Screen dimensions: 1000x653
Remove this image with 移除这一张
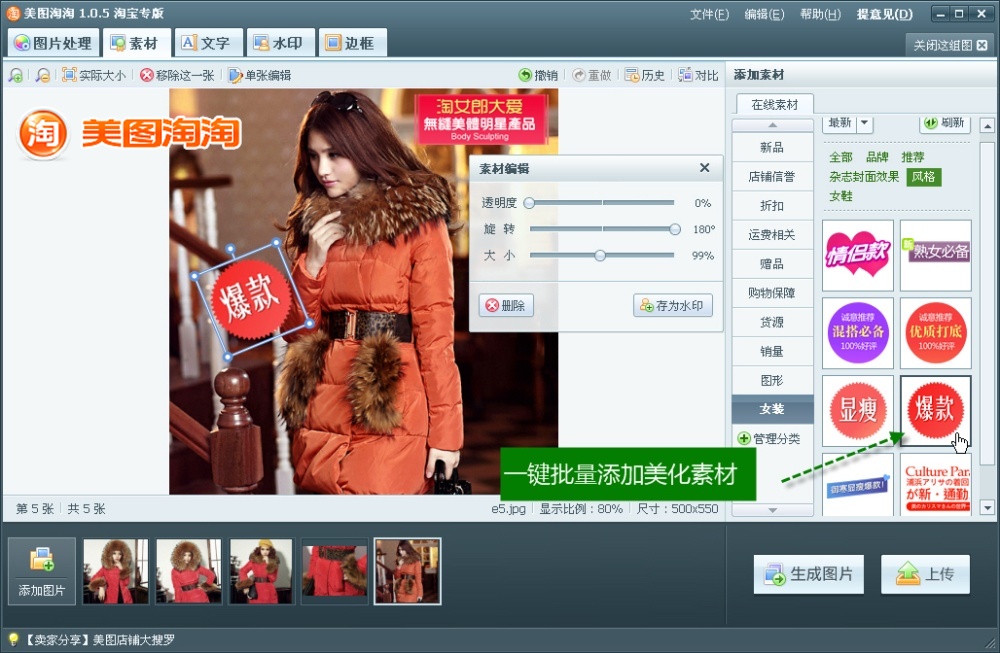(177, 75)
